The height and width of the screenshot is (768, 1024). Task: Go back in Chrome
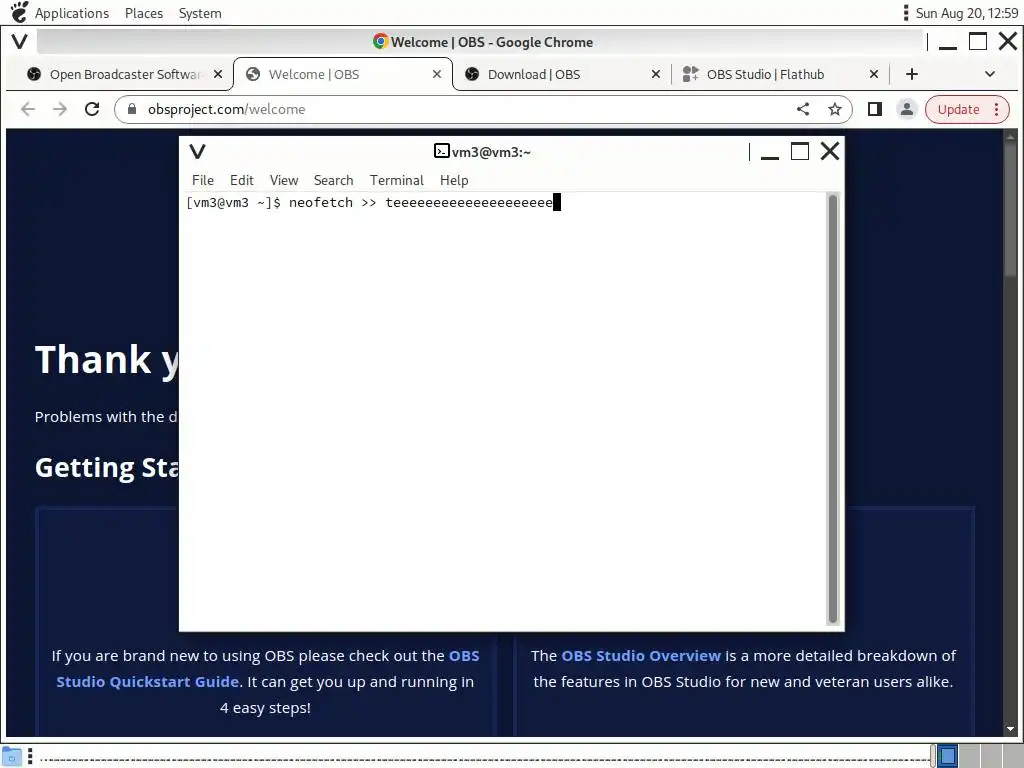click(27, 109)
